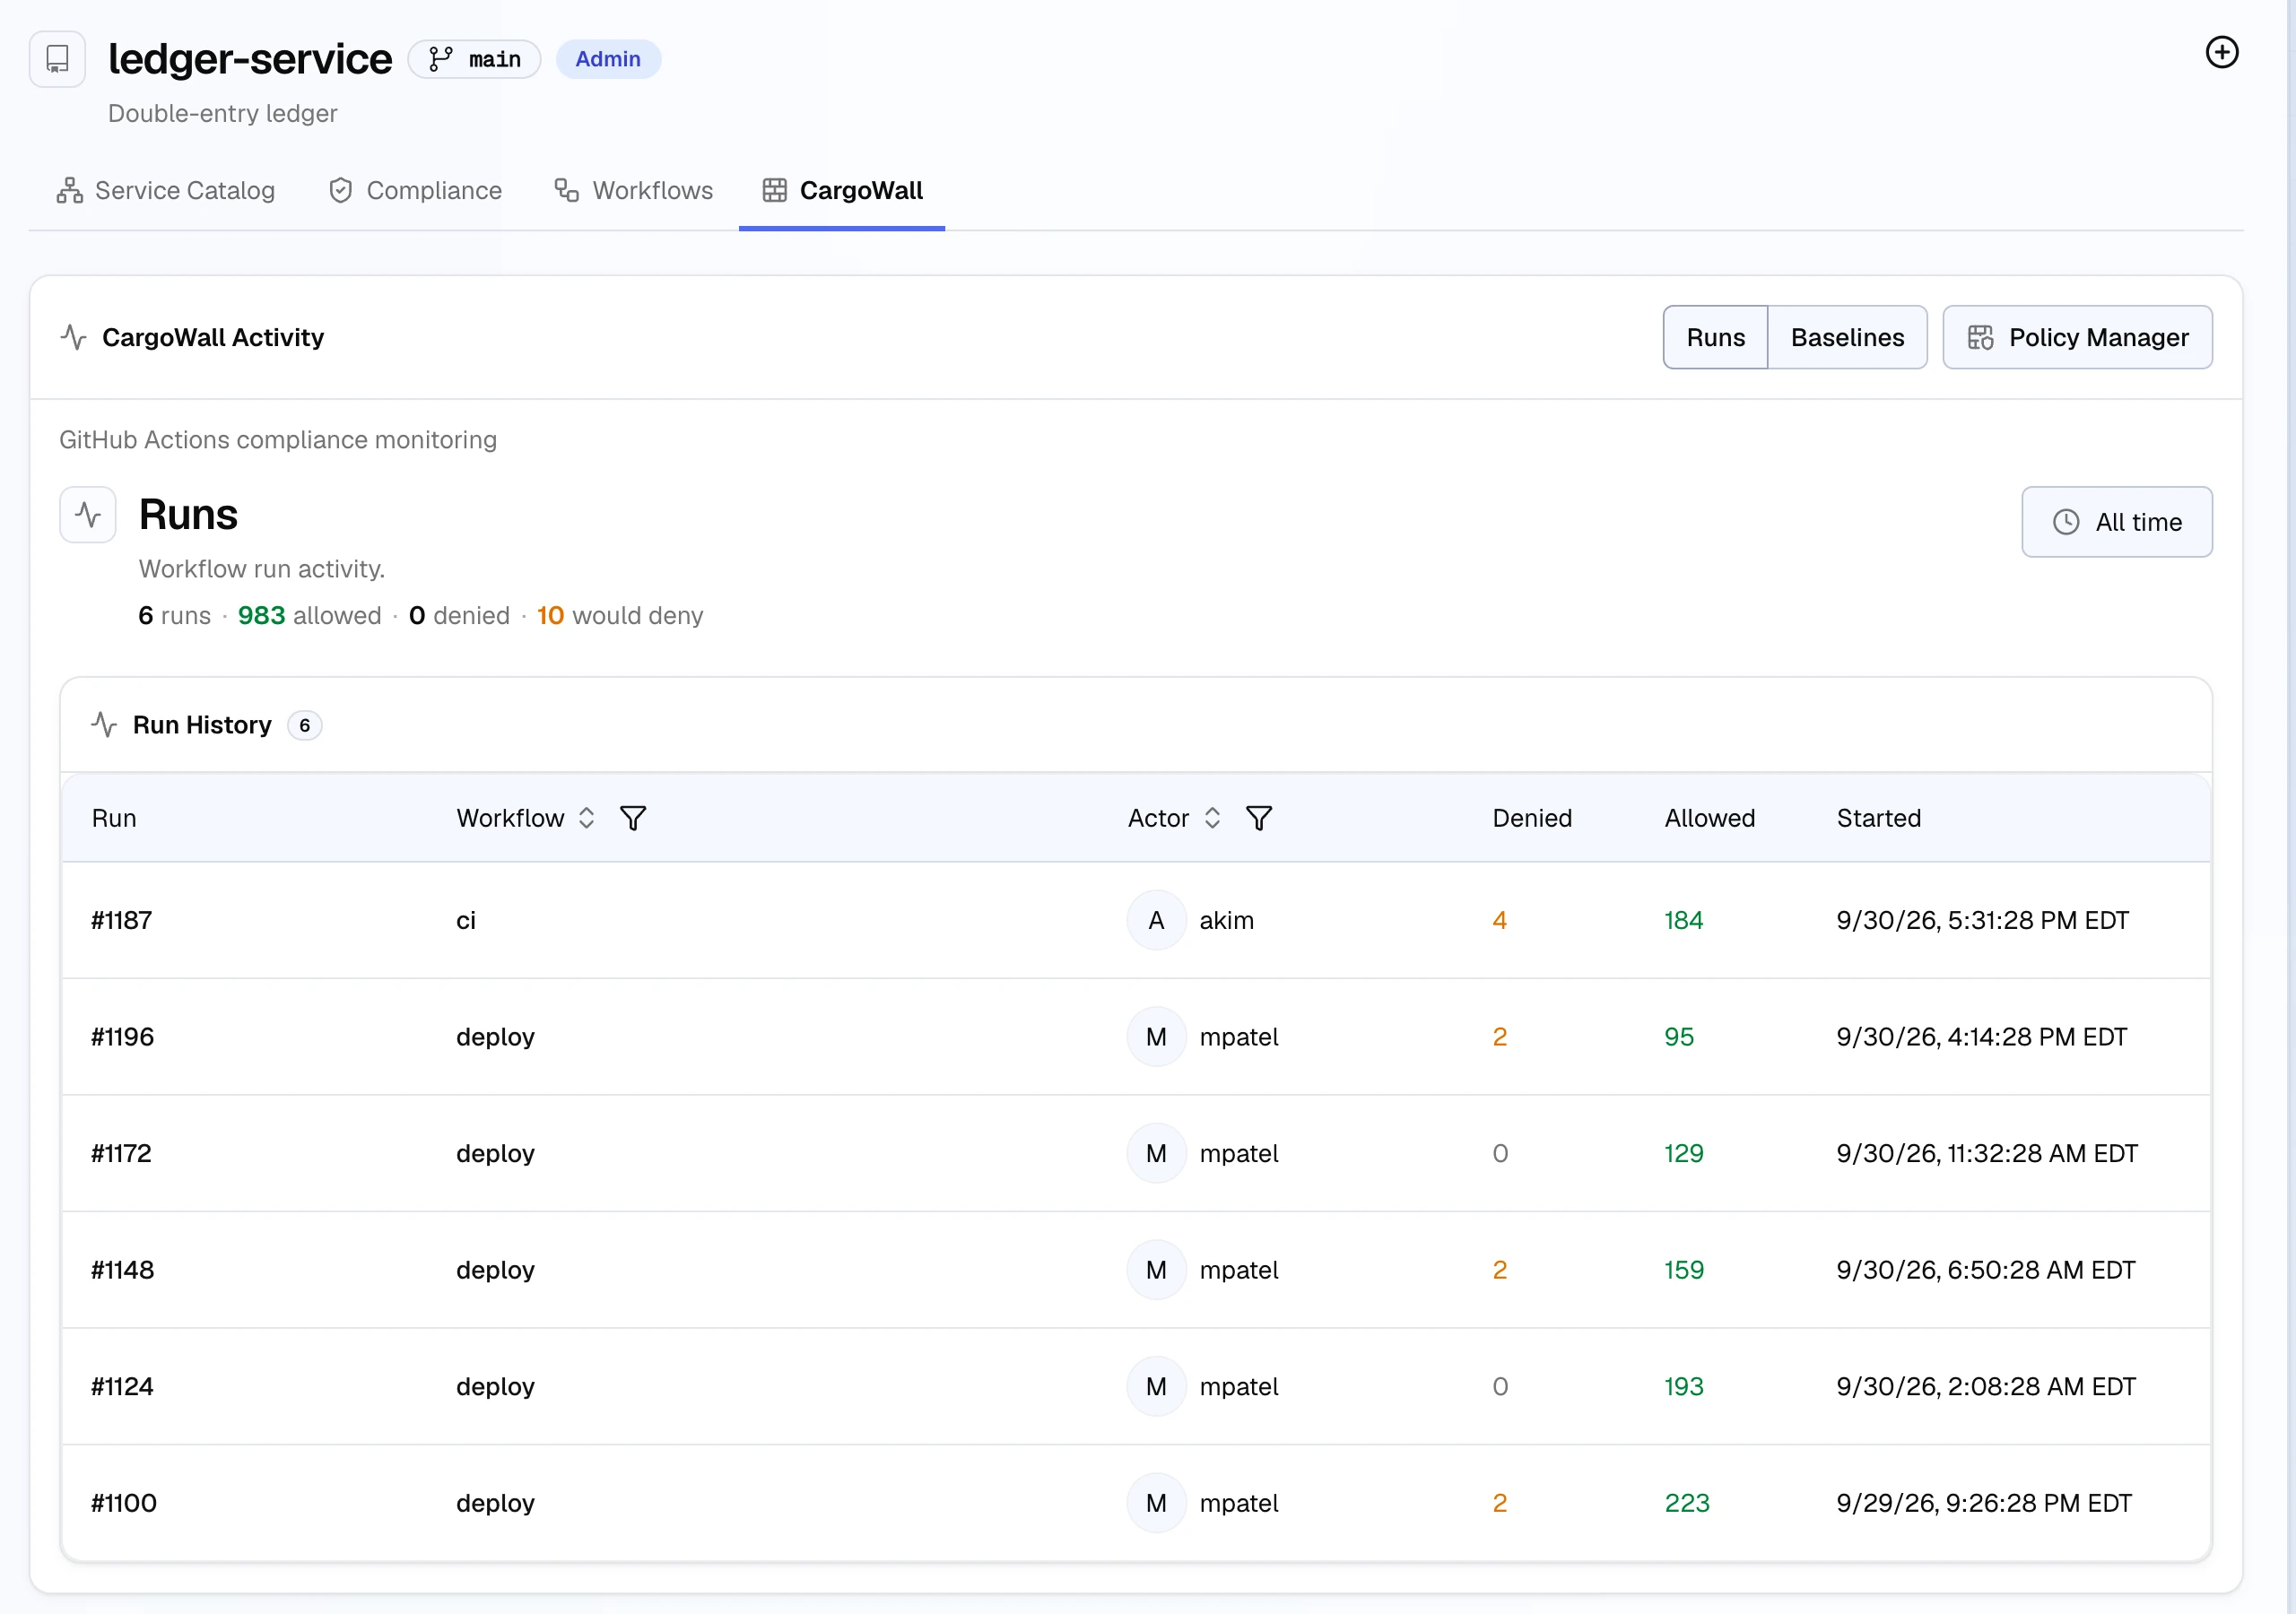The width and height of the screenshot is (2296, 1614).
Task: Click the Policy Manager grid icon
Action: tap(1979, 337)
